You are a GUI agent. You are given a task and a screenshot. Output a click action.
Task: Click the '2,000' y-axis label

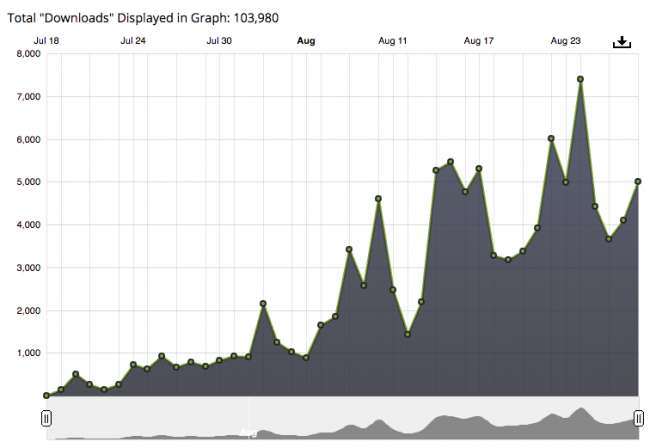pyautogui.click(x=29, y=310)
